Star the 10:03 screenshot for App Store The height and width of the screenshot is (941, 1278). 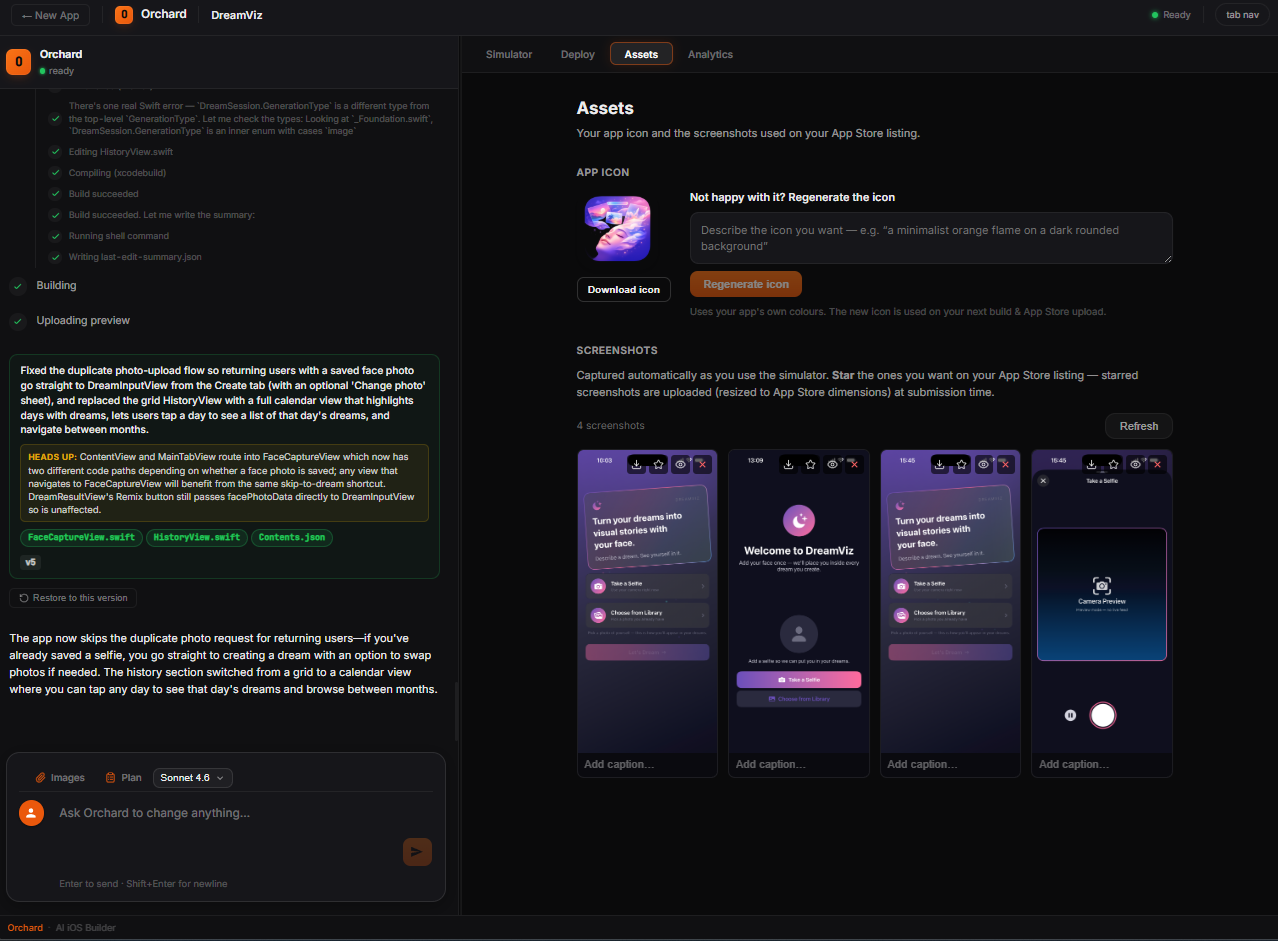[x=659, y=464]
